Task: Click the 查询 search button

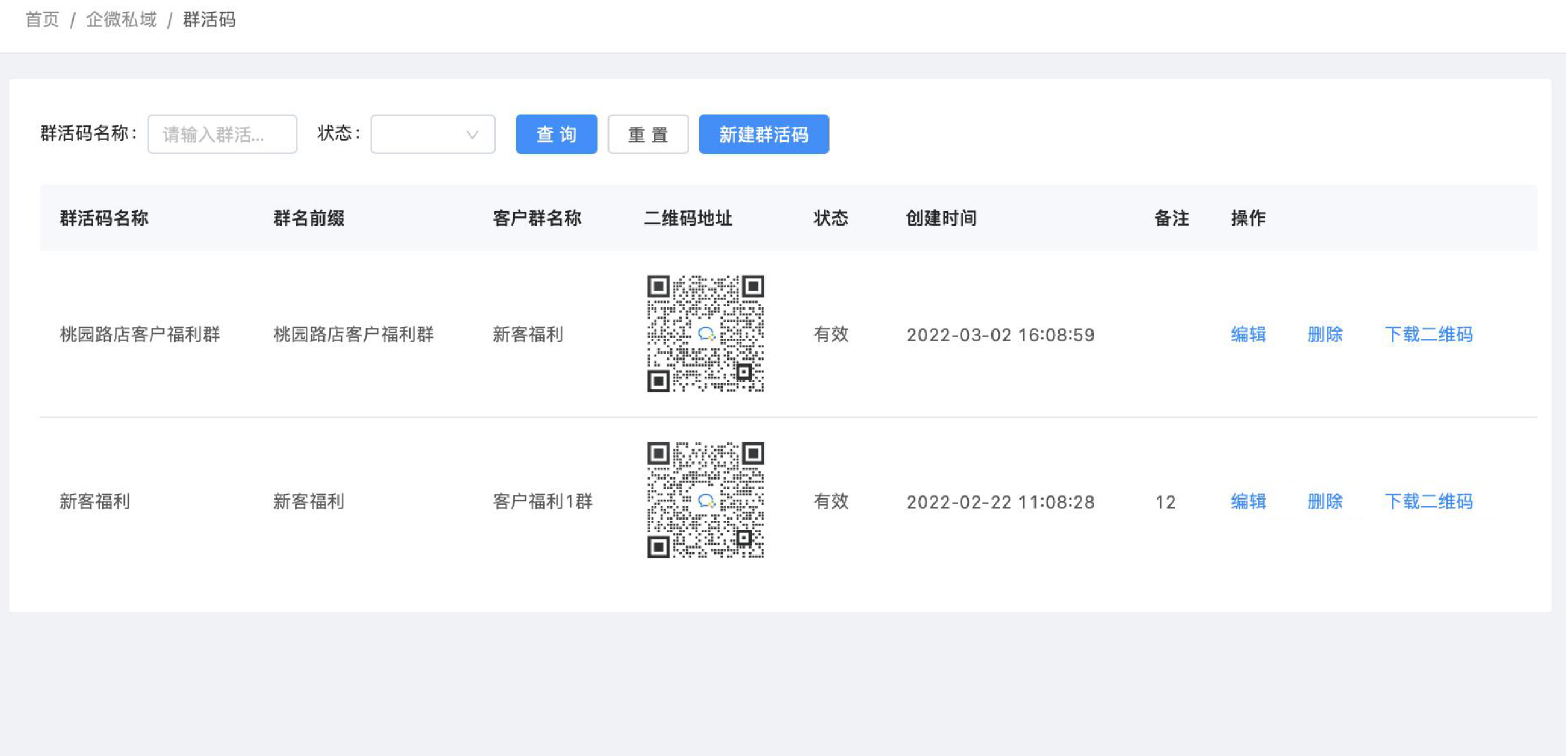Action: point(556,134)
